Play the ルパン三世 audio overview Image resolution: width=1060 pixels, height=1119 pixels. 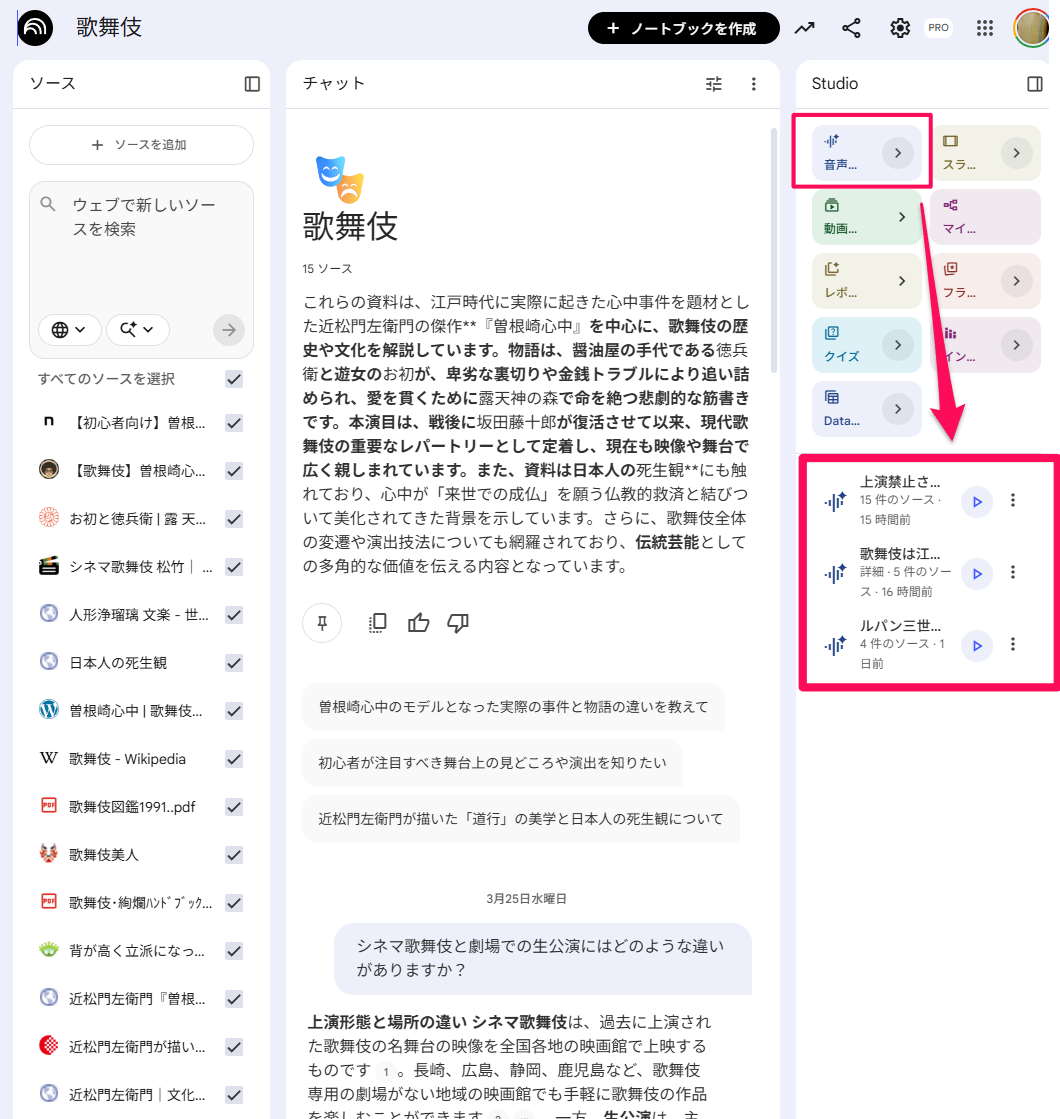pos(976,645)
